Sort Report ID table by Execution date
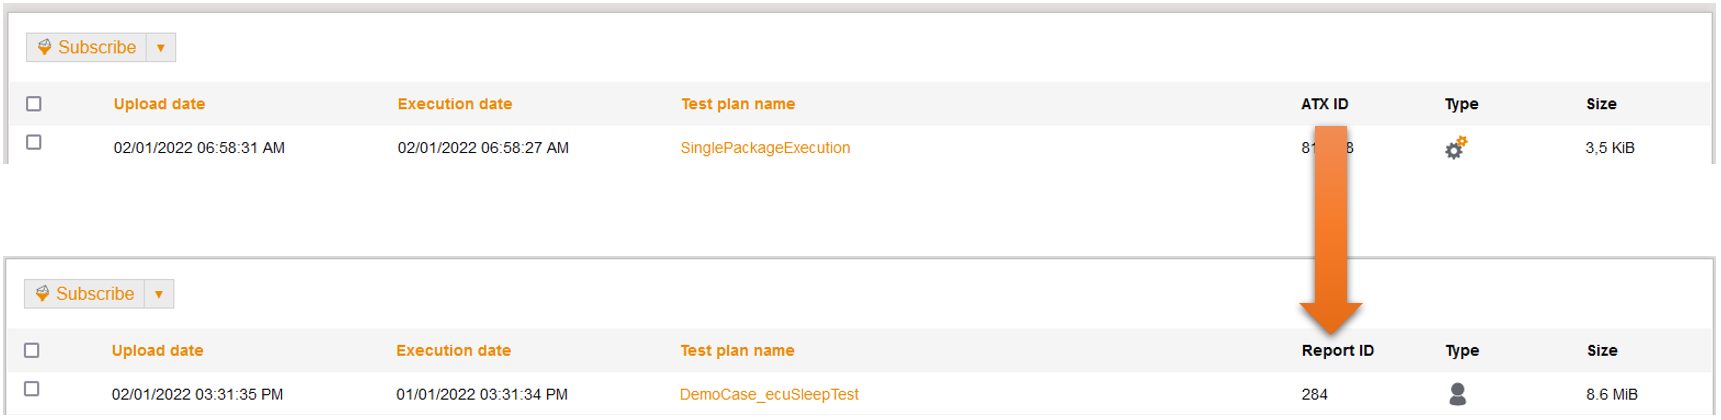 point(453,350)
